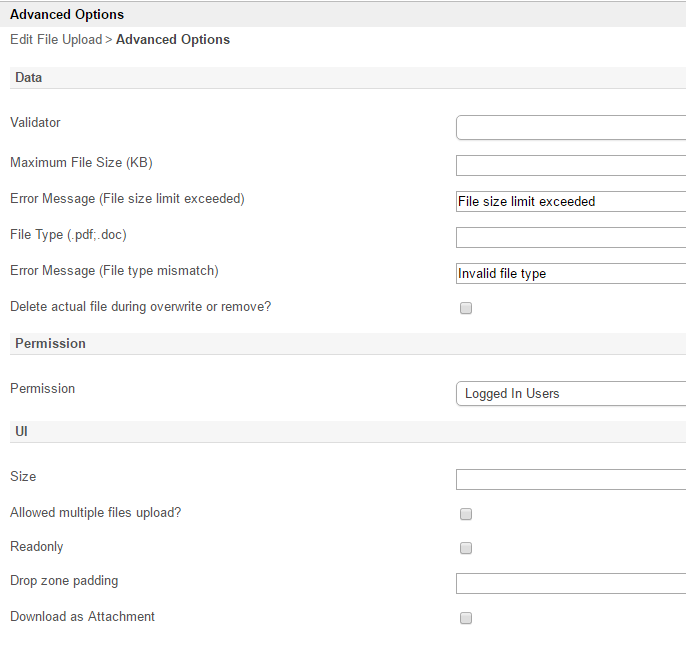Select the Data section header
686x645 pixels.
[29, 77]
